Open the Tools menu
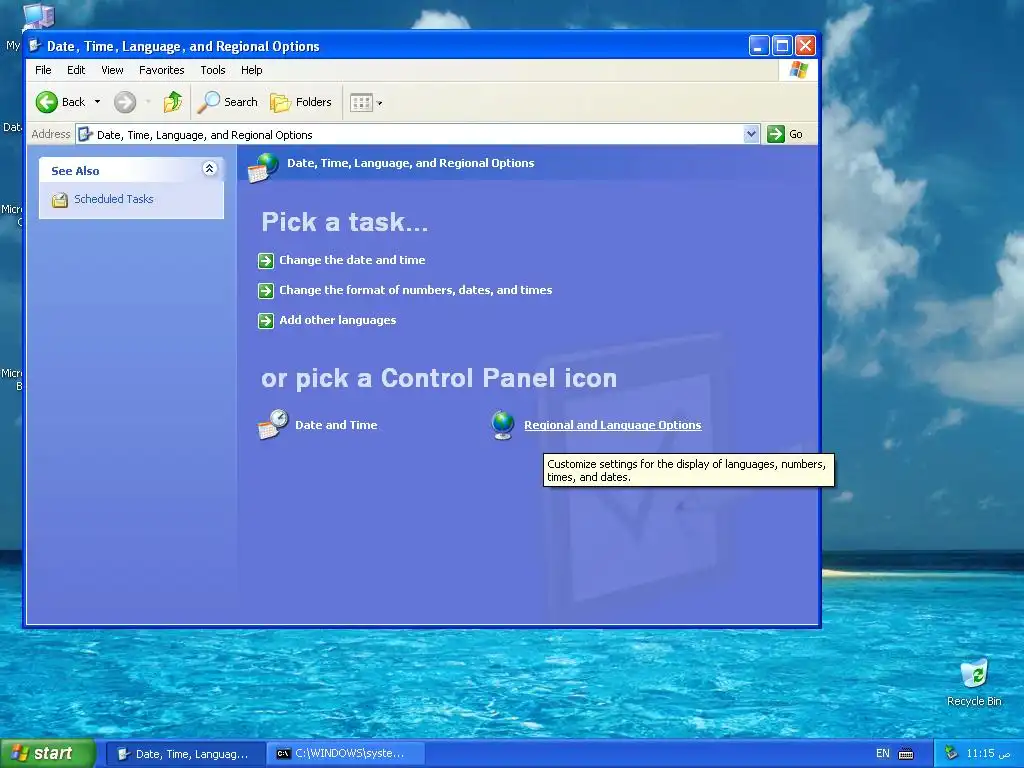 [x=212, y=70]
